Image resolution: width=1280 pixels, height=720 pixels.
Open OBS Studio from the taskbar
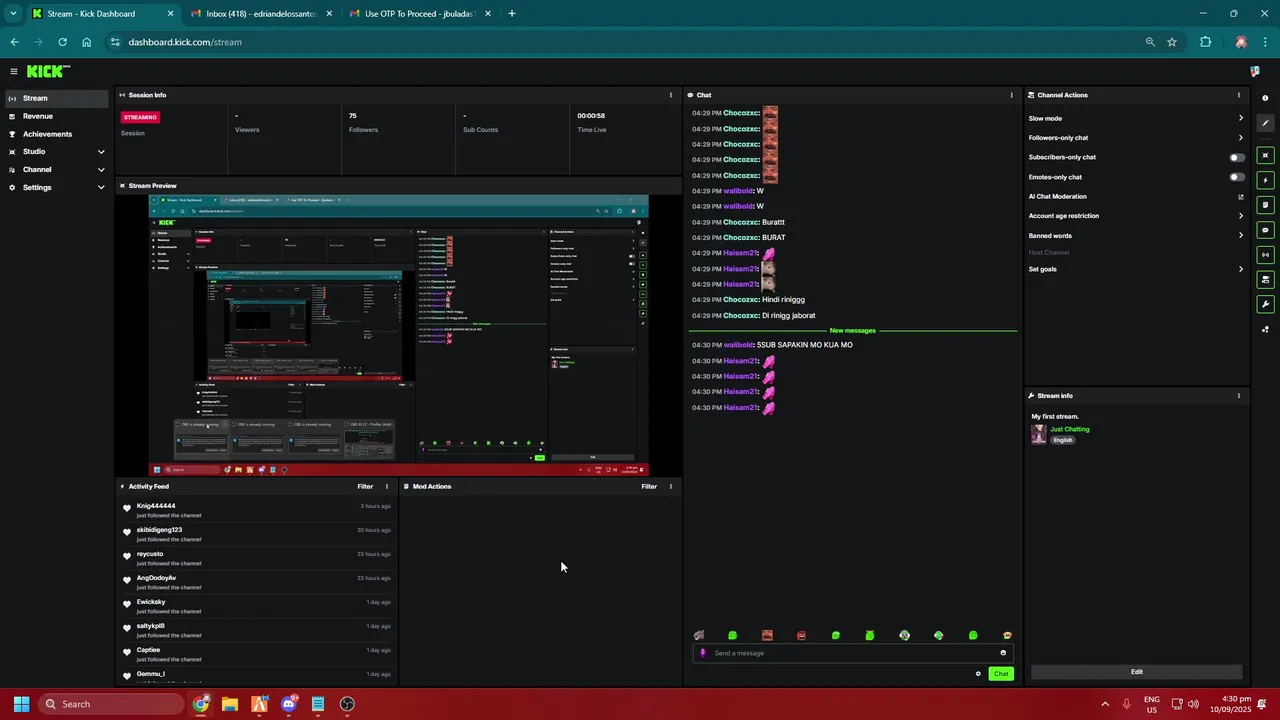347,704
